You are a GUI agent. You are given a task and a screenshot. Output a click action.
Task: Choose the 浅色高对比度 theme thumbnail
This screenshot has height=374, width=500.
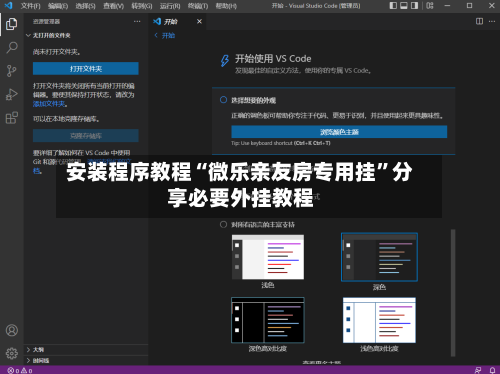coord(379,320)
